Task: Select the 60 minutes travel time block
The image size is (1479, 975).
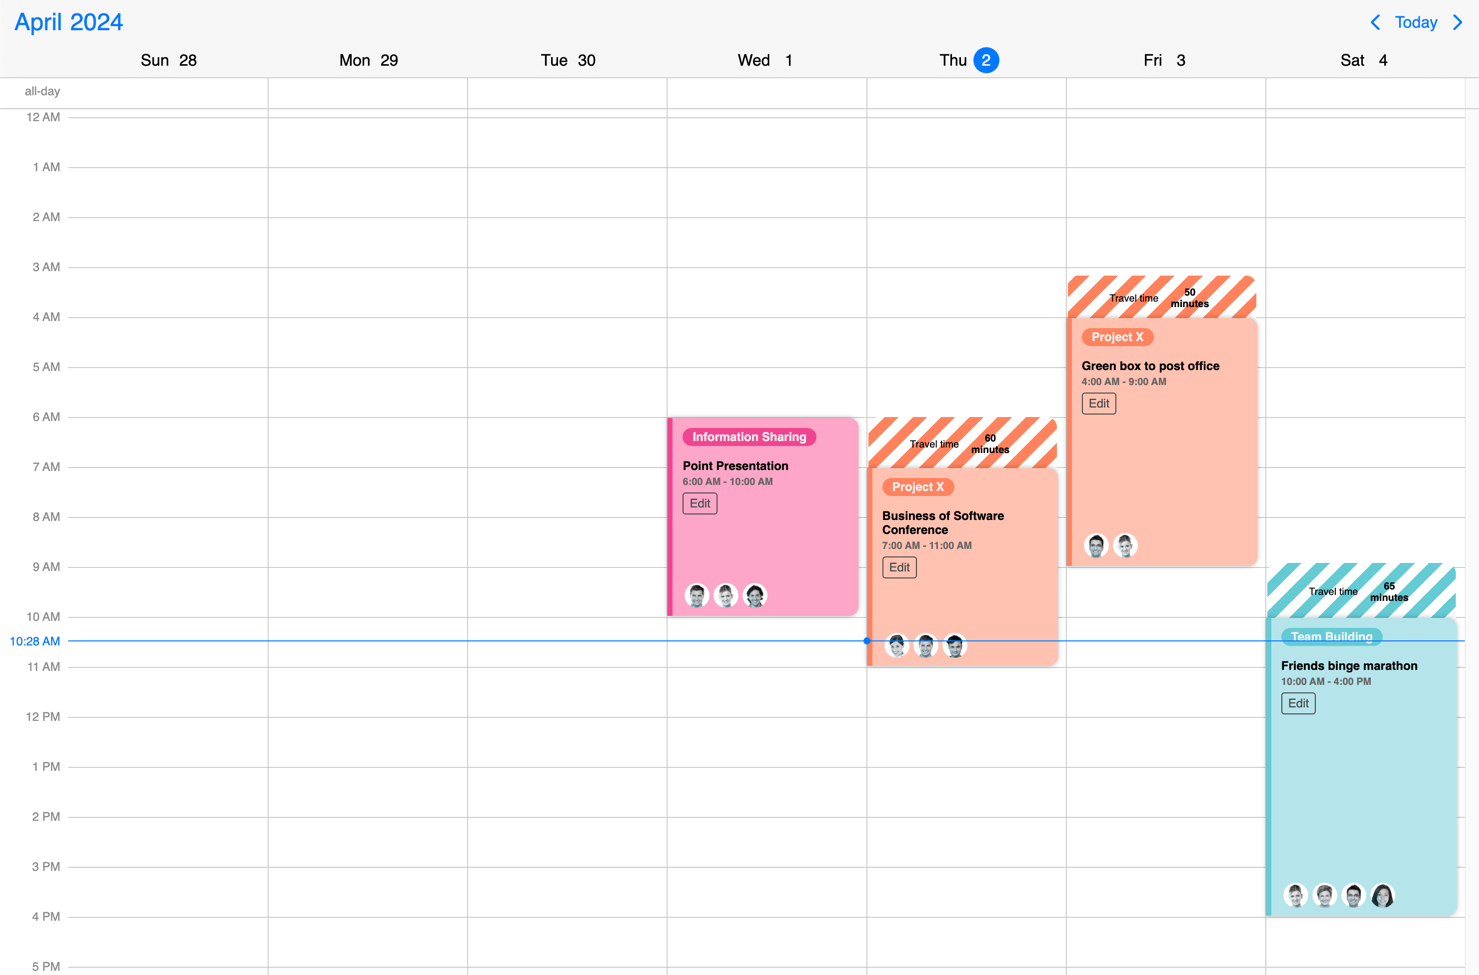Action: (x=962, y=443)
